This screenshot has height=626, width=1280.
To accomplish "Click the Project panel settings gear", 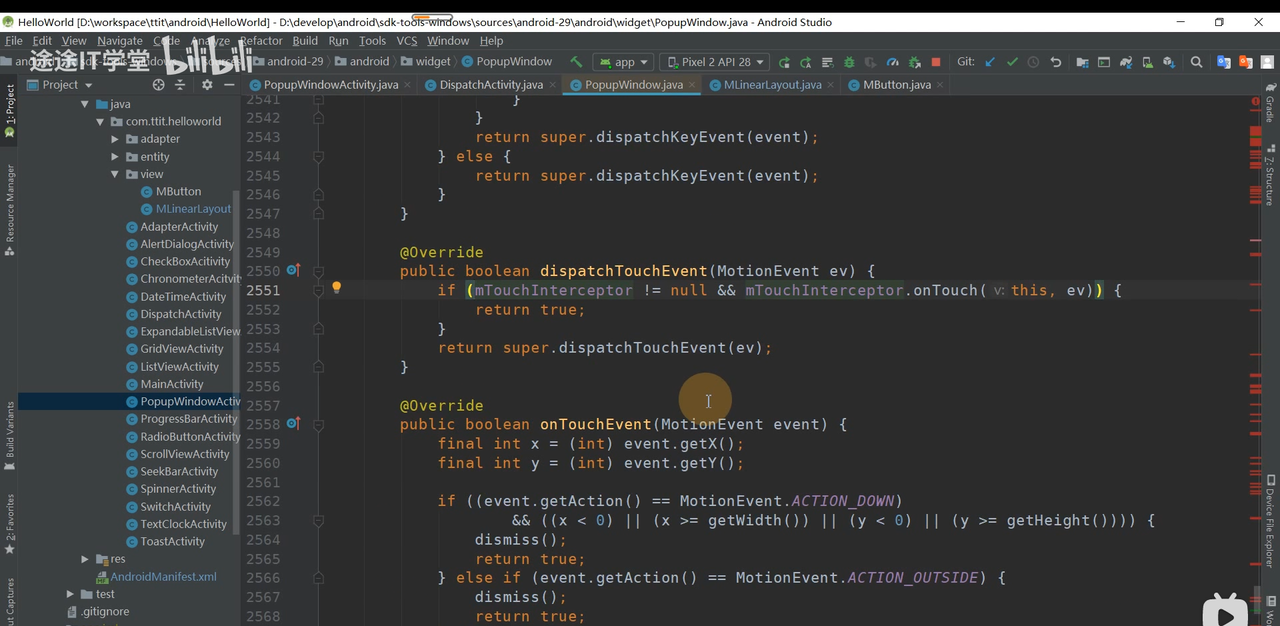I will pyautogui.click(x=207, y=85).
